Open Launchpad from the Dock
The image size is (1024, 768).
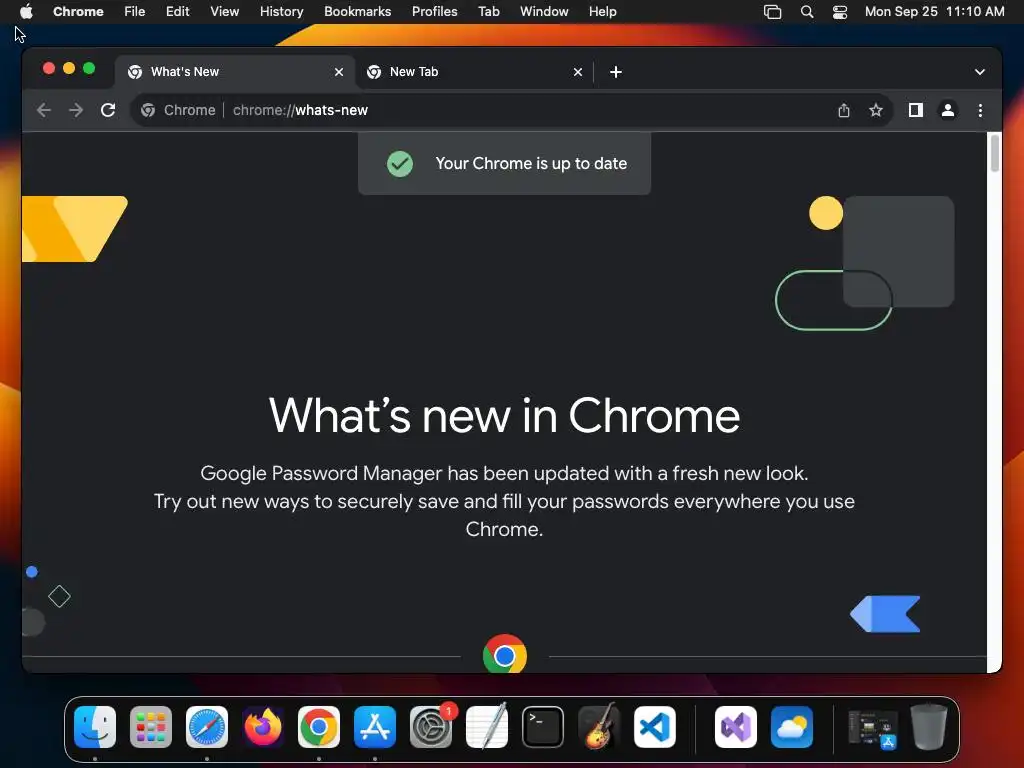click(151, 727)
